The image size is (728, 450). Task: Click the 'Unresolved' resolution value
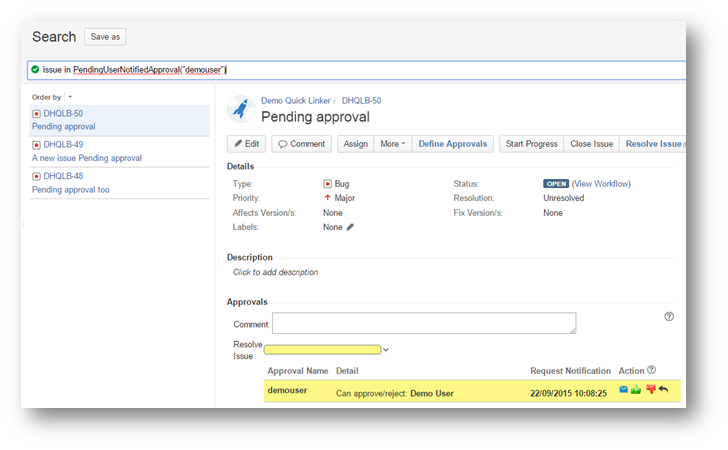(564, 198)
